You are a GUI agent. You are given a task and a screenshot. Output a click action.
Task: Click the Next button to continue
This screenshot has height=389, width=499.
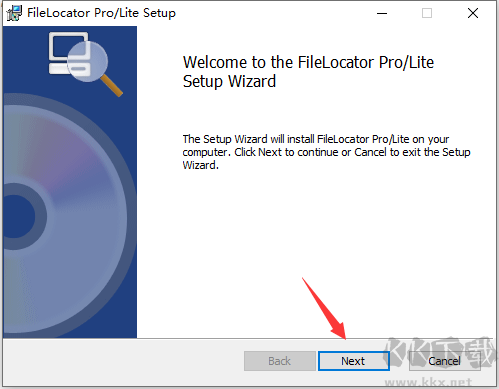354,361
